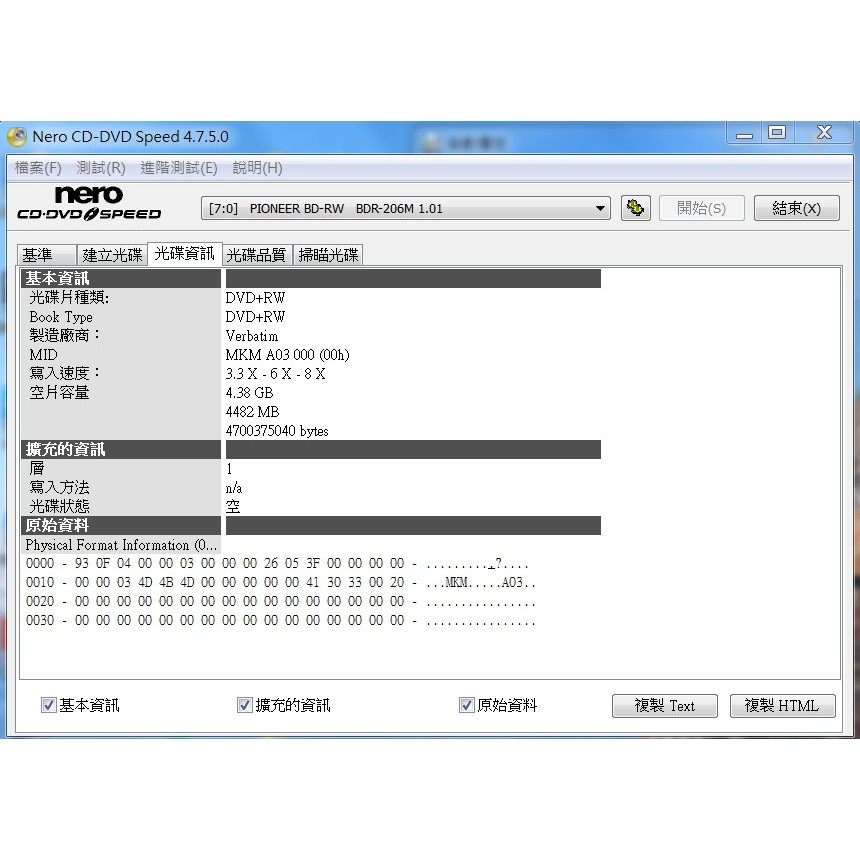Click the hex data row 0010
860x860 pixels.
click(280, 582)
